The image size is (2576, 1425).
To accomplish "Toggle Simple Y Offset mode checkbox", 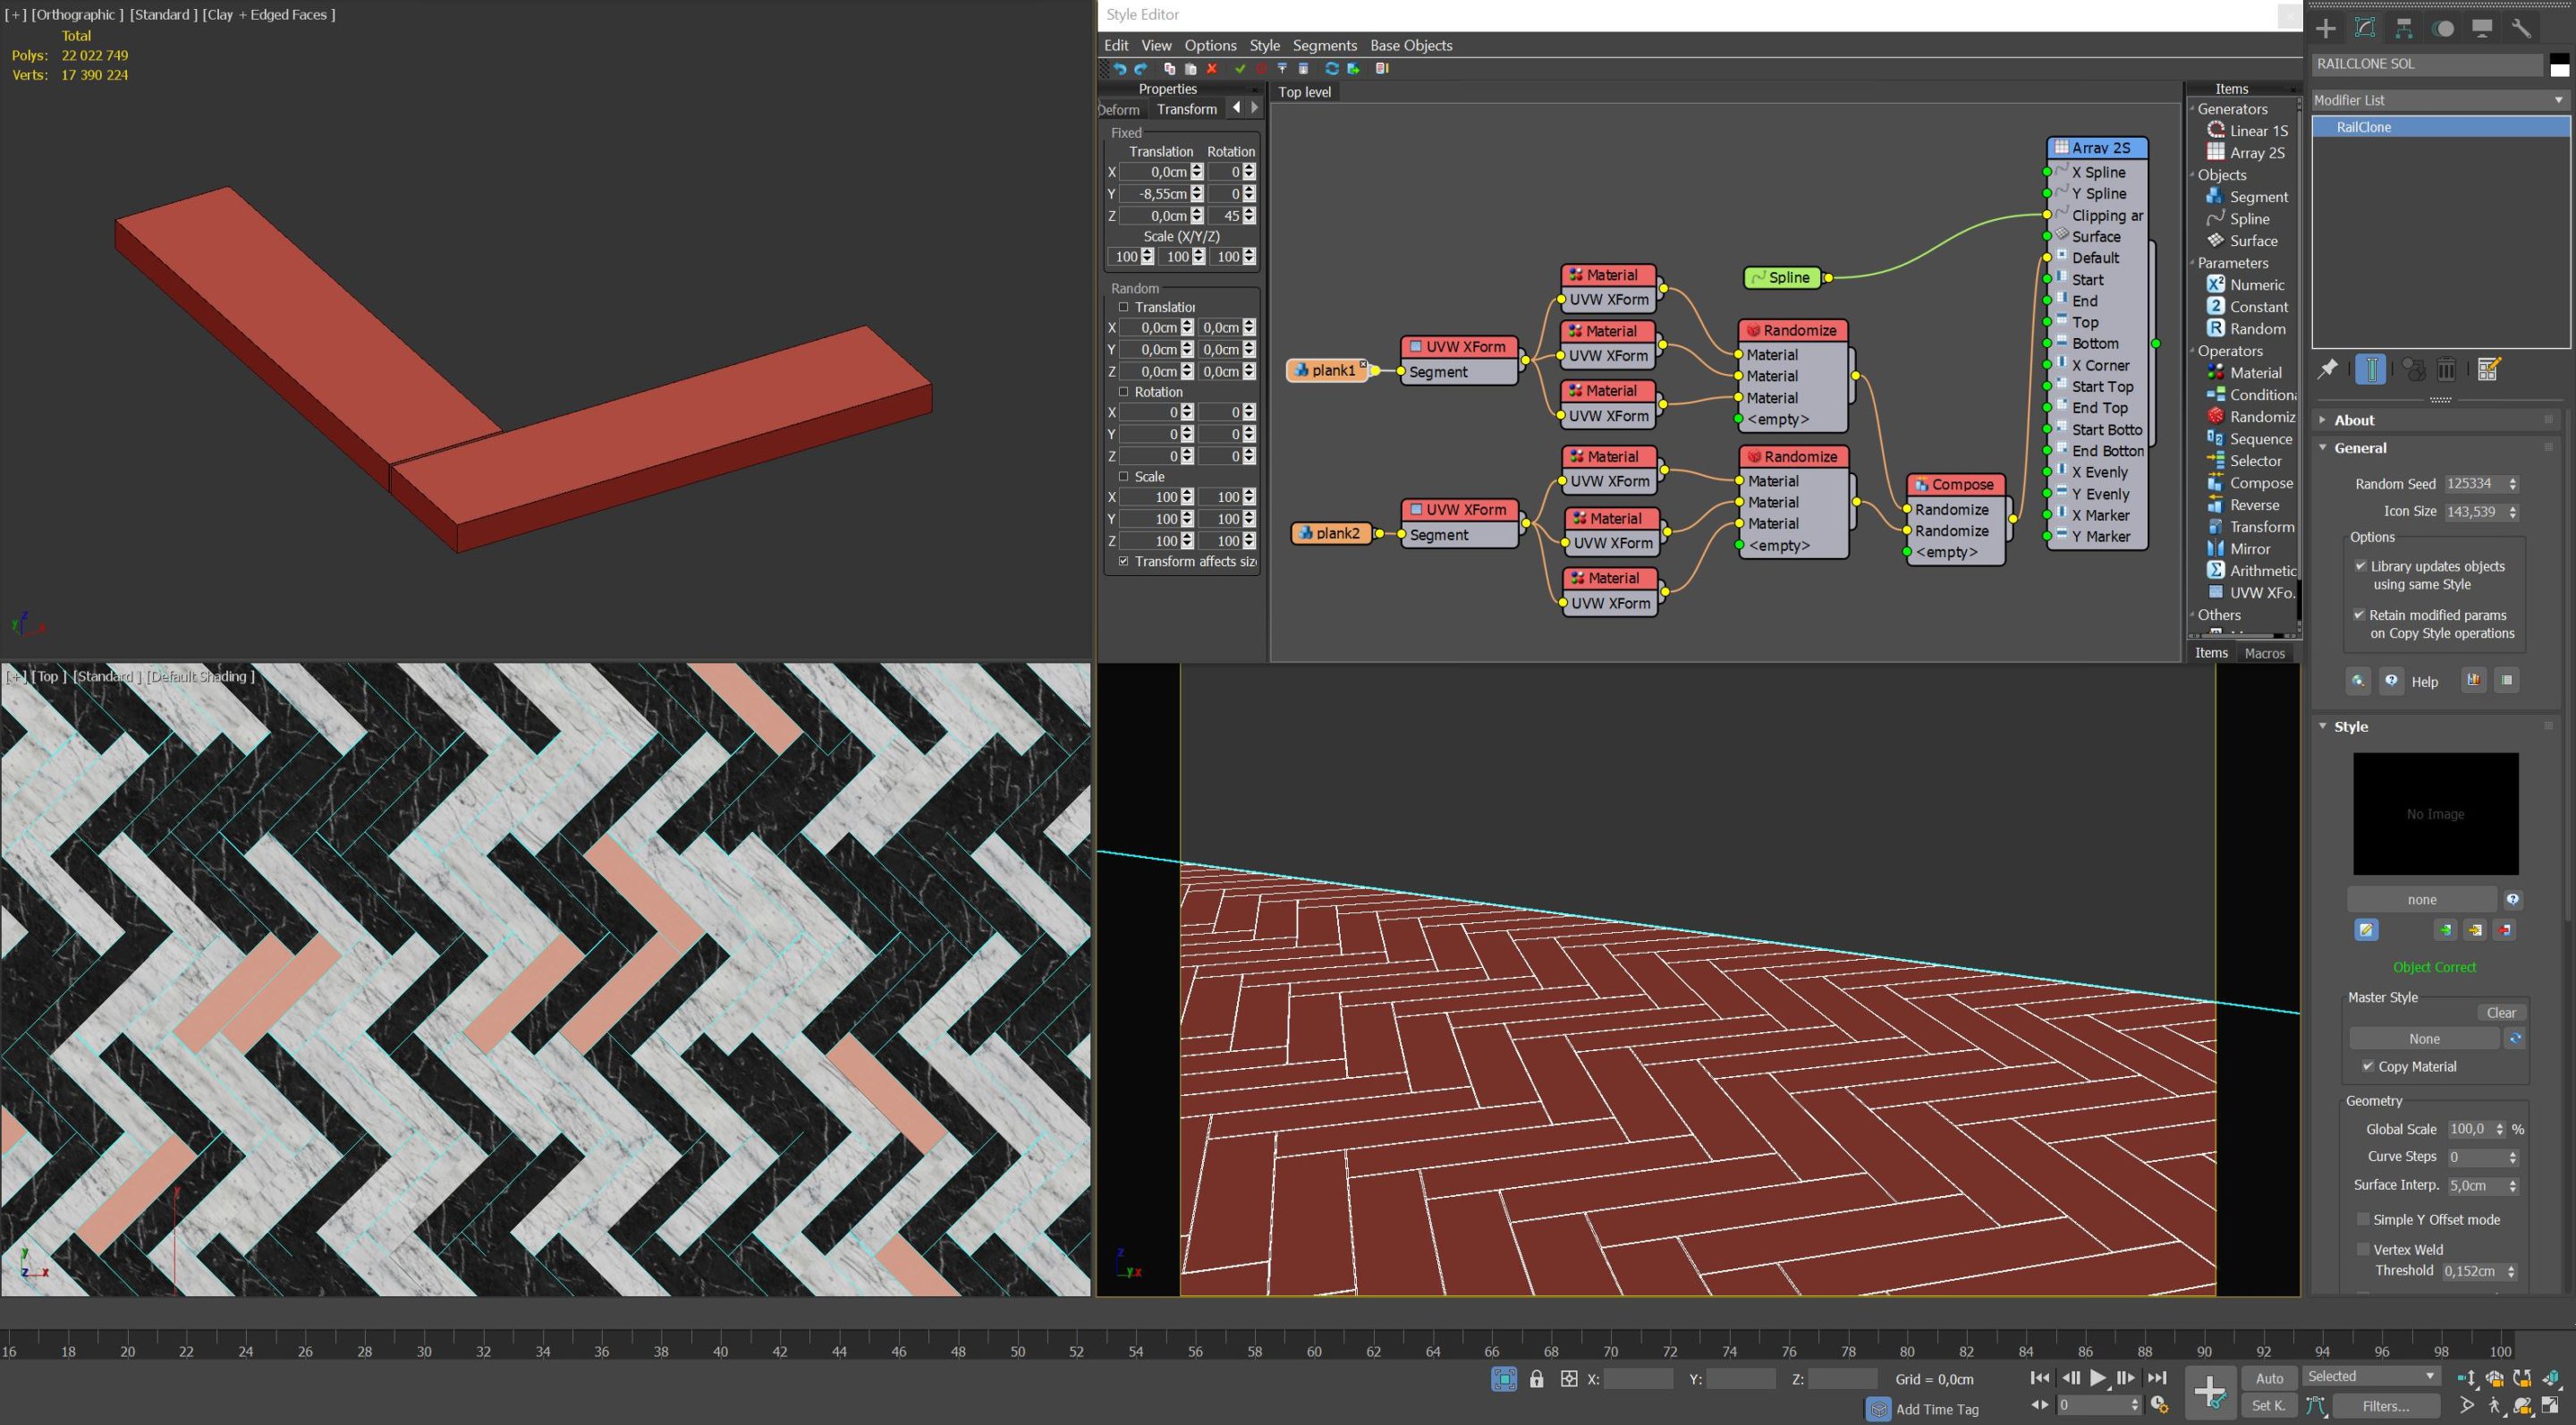I will 2363,1219.
